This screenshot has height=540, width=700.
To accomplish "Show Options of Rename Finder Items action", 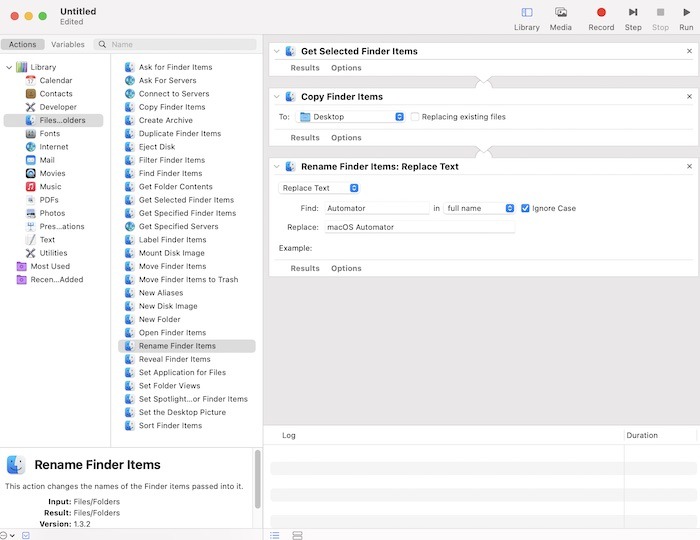I will click(x=346, y=268).
